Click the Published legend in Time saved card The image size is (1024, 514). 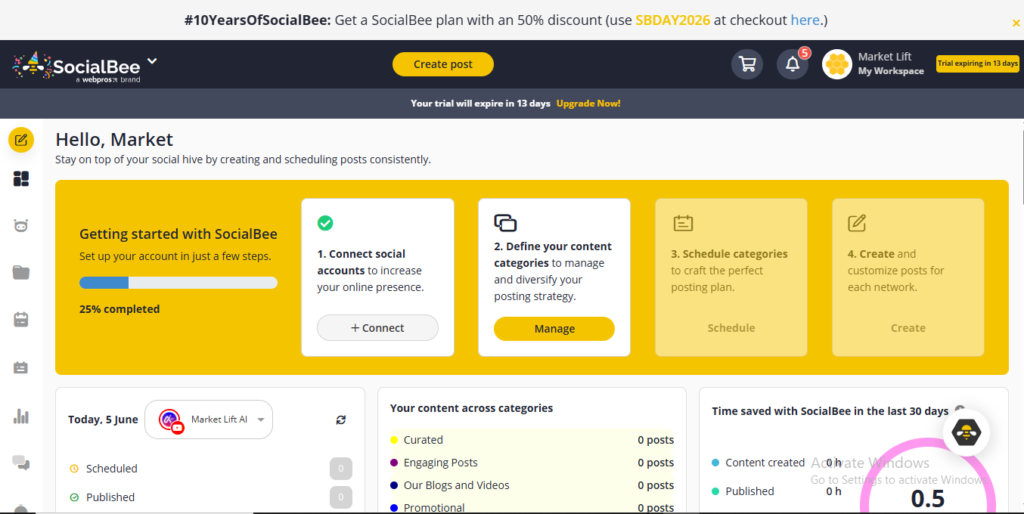743,491
